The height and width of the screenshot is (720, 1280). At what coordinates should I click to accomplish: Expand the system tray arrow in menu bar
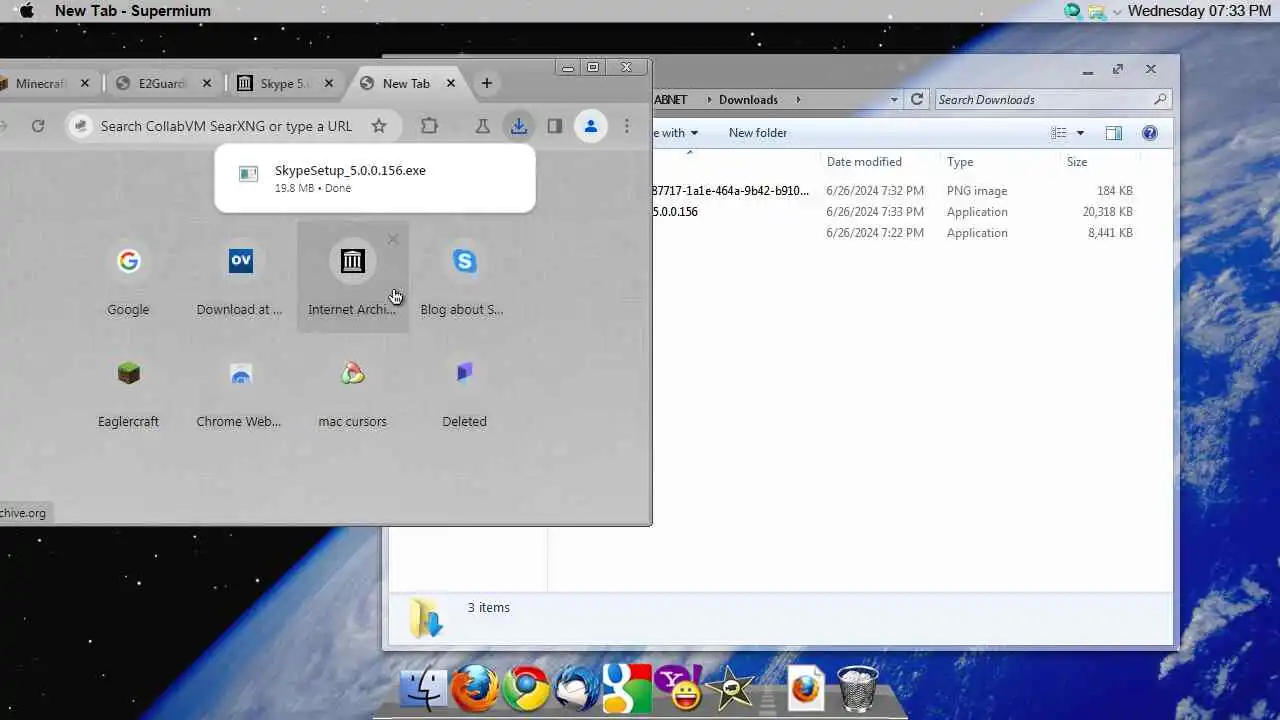point(1118,11)
